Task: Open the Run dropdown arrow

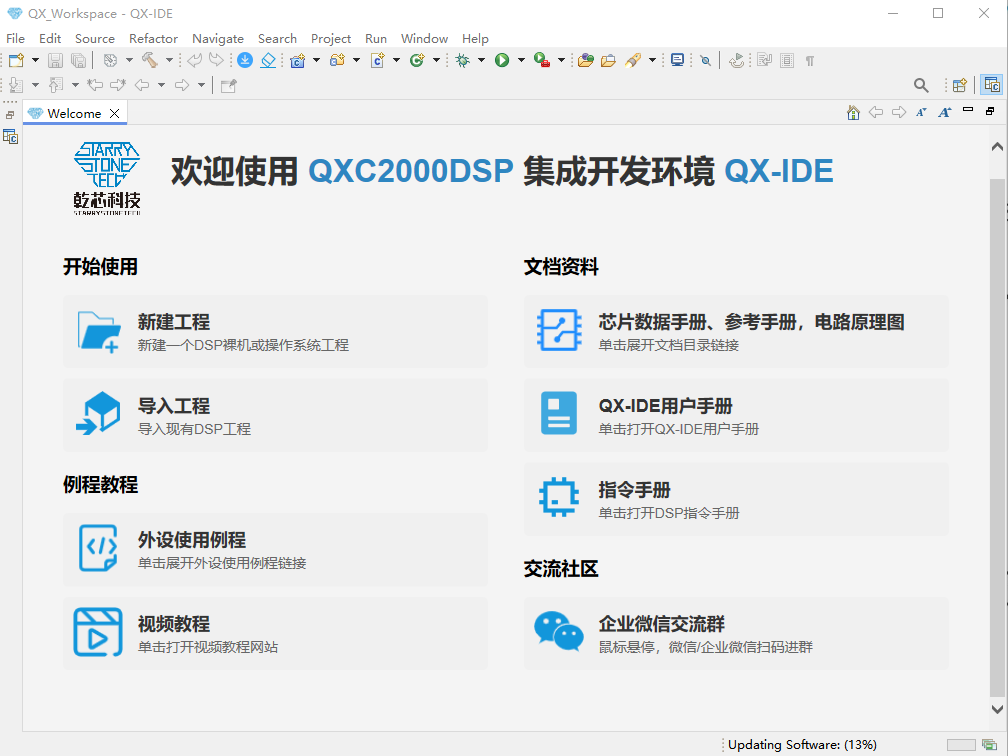Action: (521, 60)
